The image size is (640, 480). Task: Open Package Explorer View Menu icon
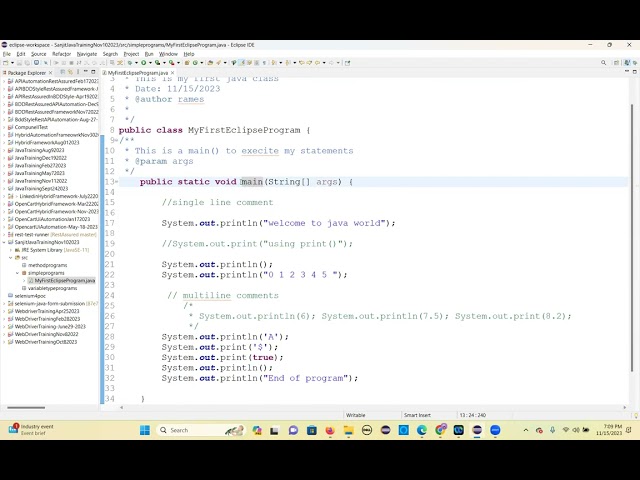pos(78,72)
